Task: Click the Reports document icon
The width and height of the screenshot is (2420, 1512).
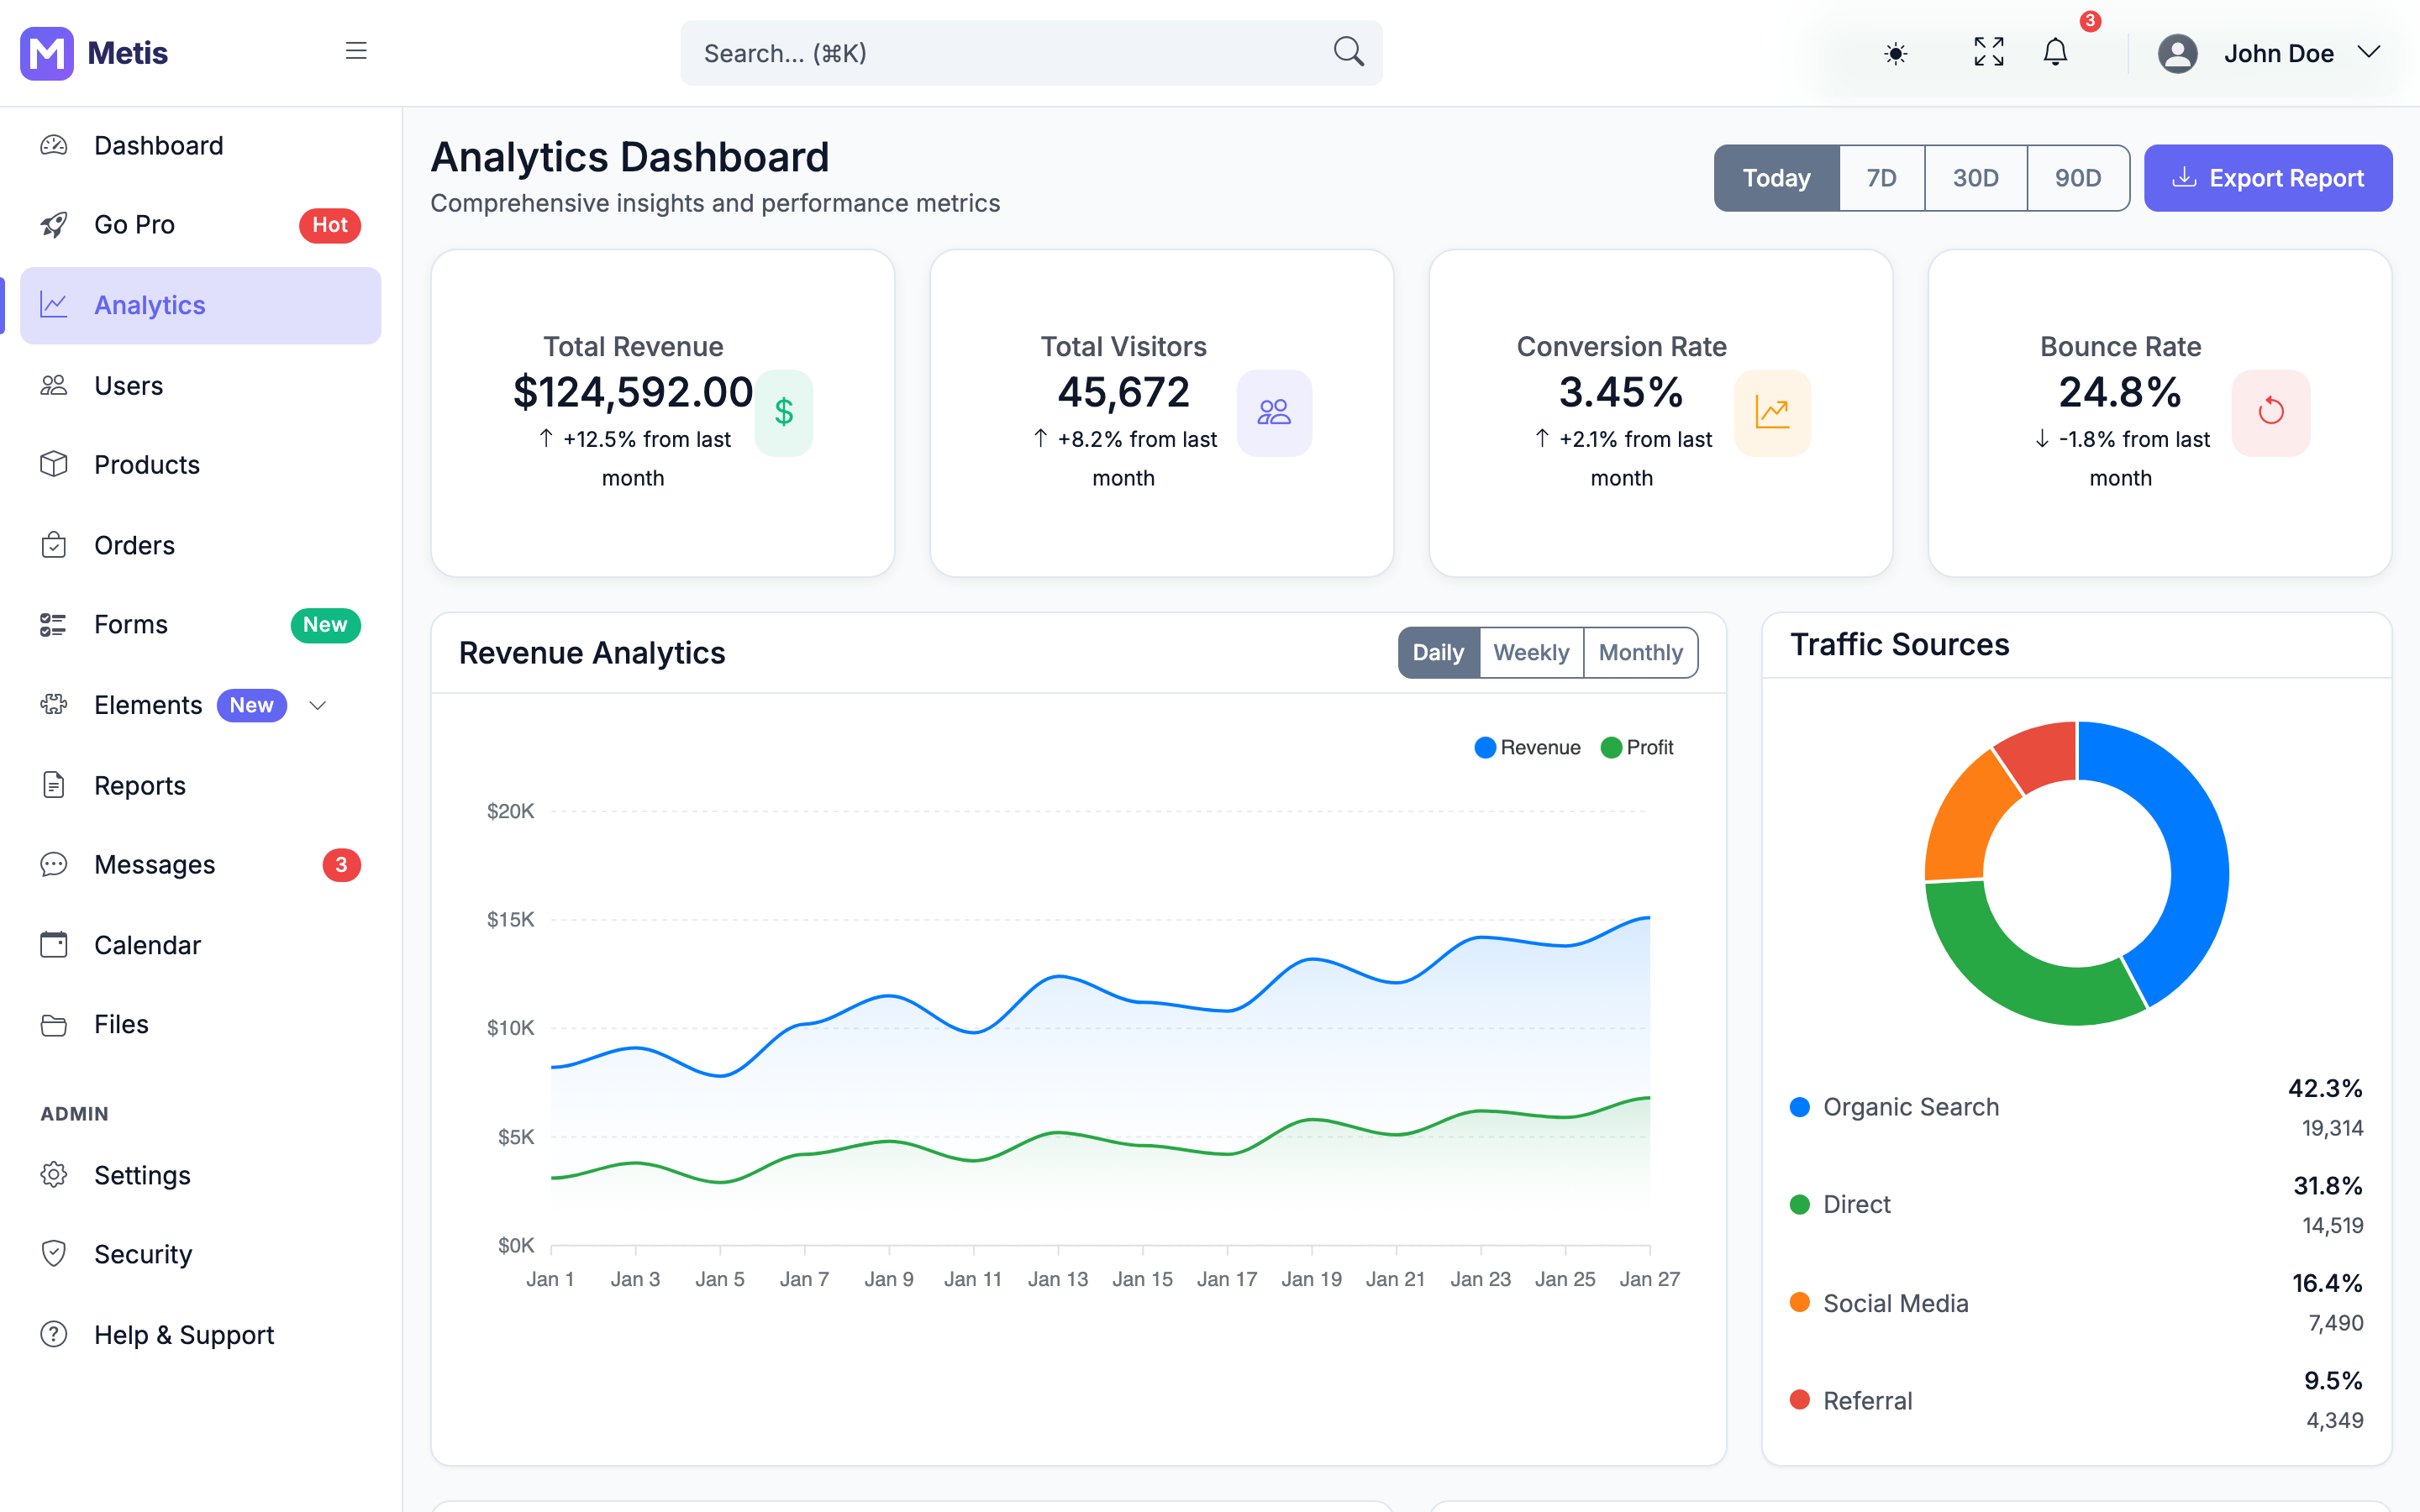Action: [x=54, y=785]
